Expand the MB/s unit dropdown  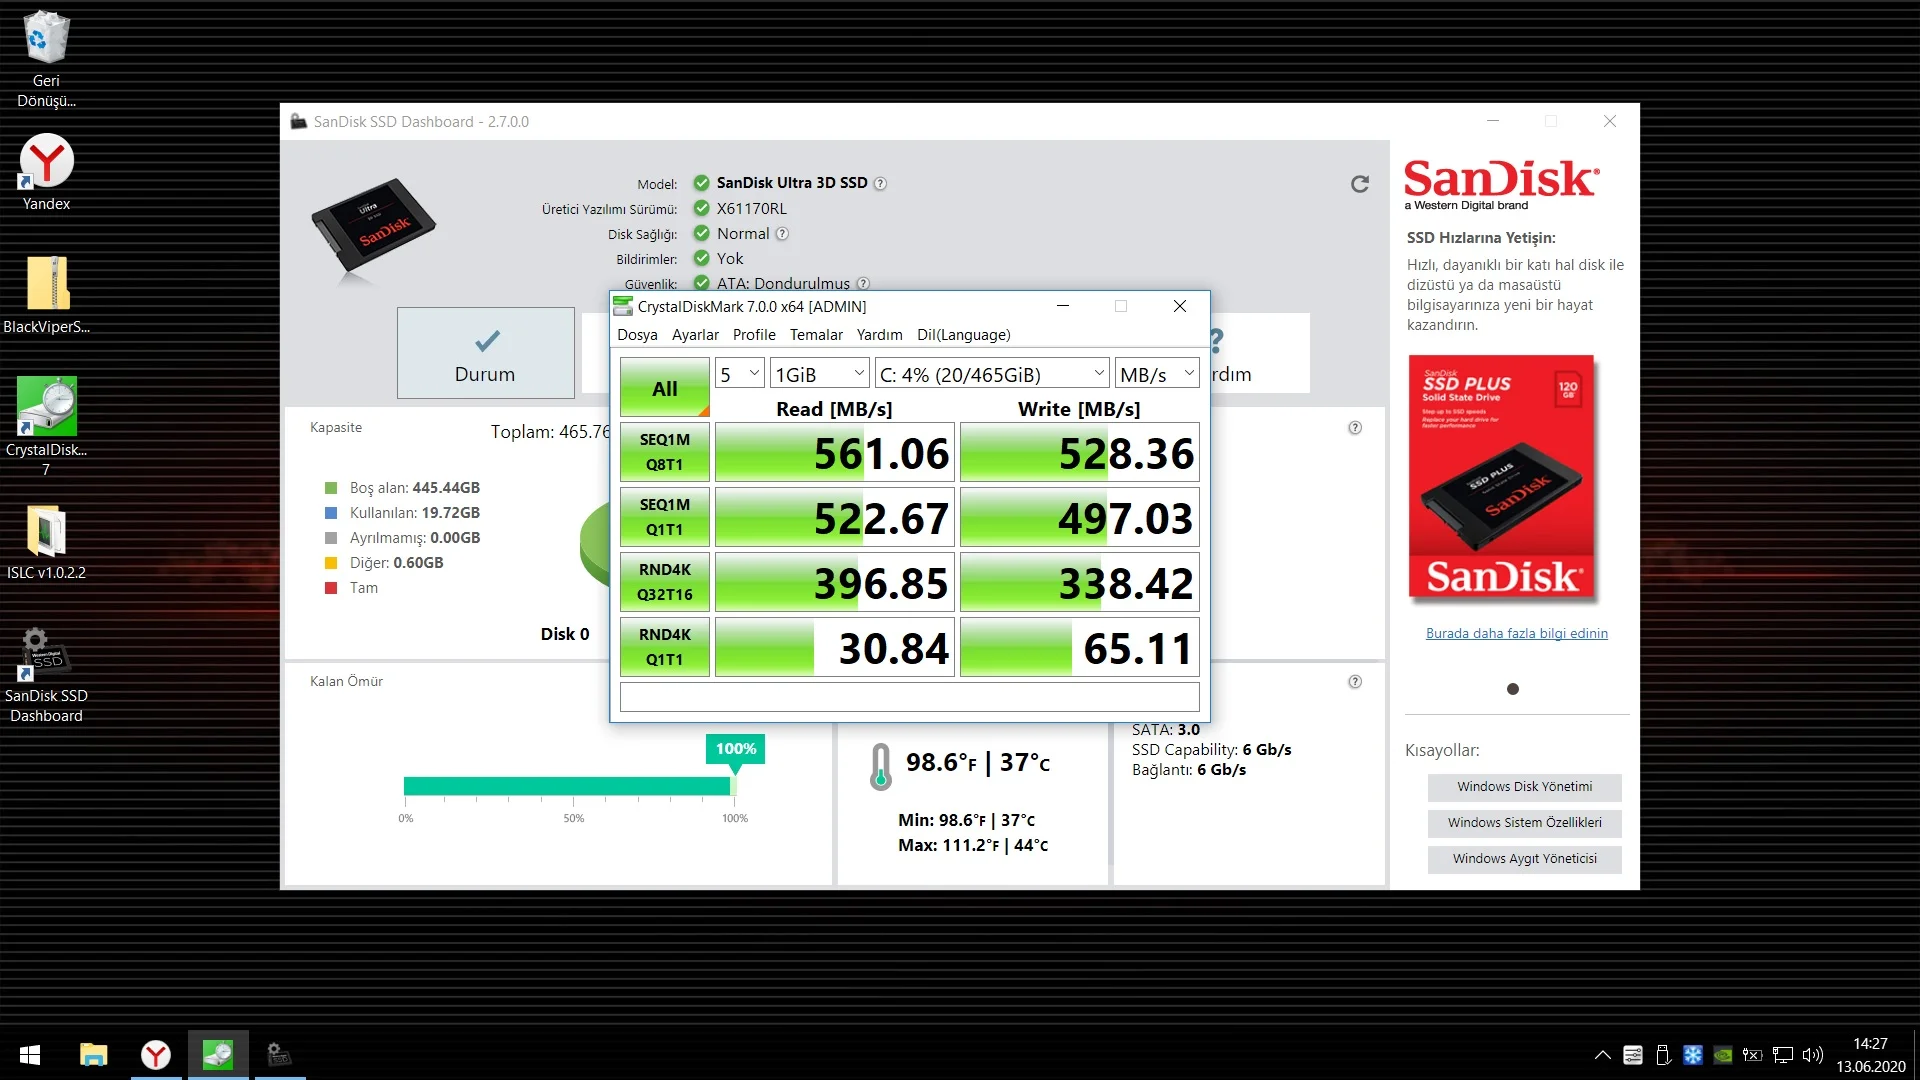[x=1157, y=374]
